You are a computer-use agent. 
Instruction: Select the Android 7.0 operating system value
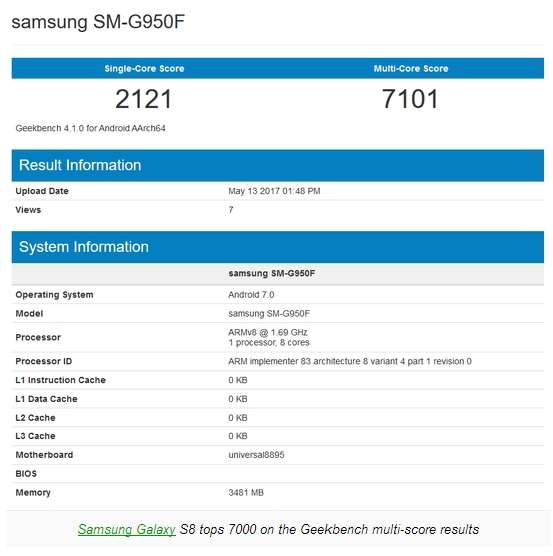pyautogui.click(x=251, y=295)
